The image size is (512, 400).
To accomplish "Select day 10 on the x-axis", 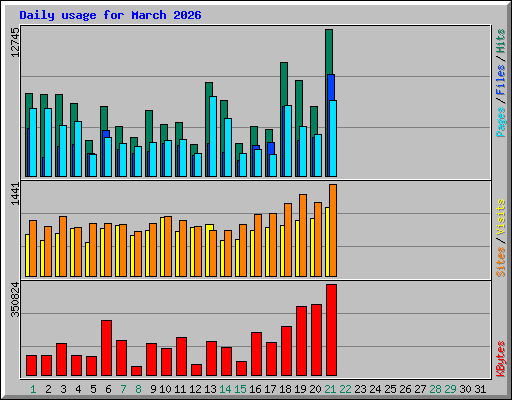I will [x=165, y=389].
